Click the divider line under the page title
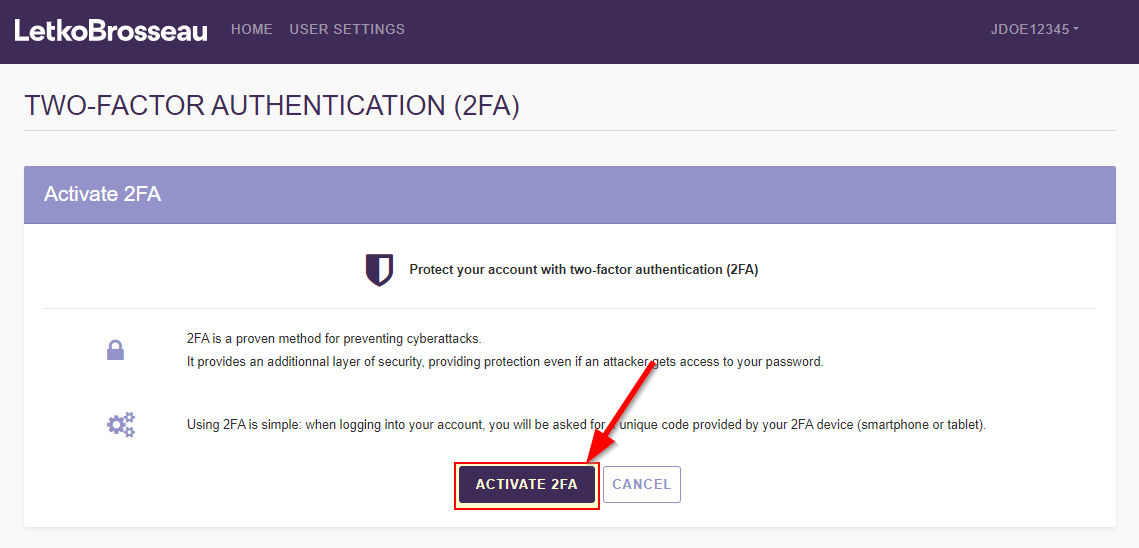 [x=569, y=130]
